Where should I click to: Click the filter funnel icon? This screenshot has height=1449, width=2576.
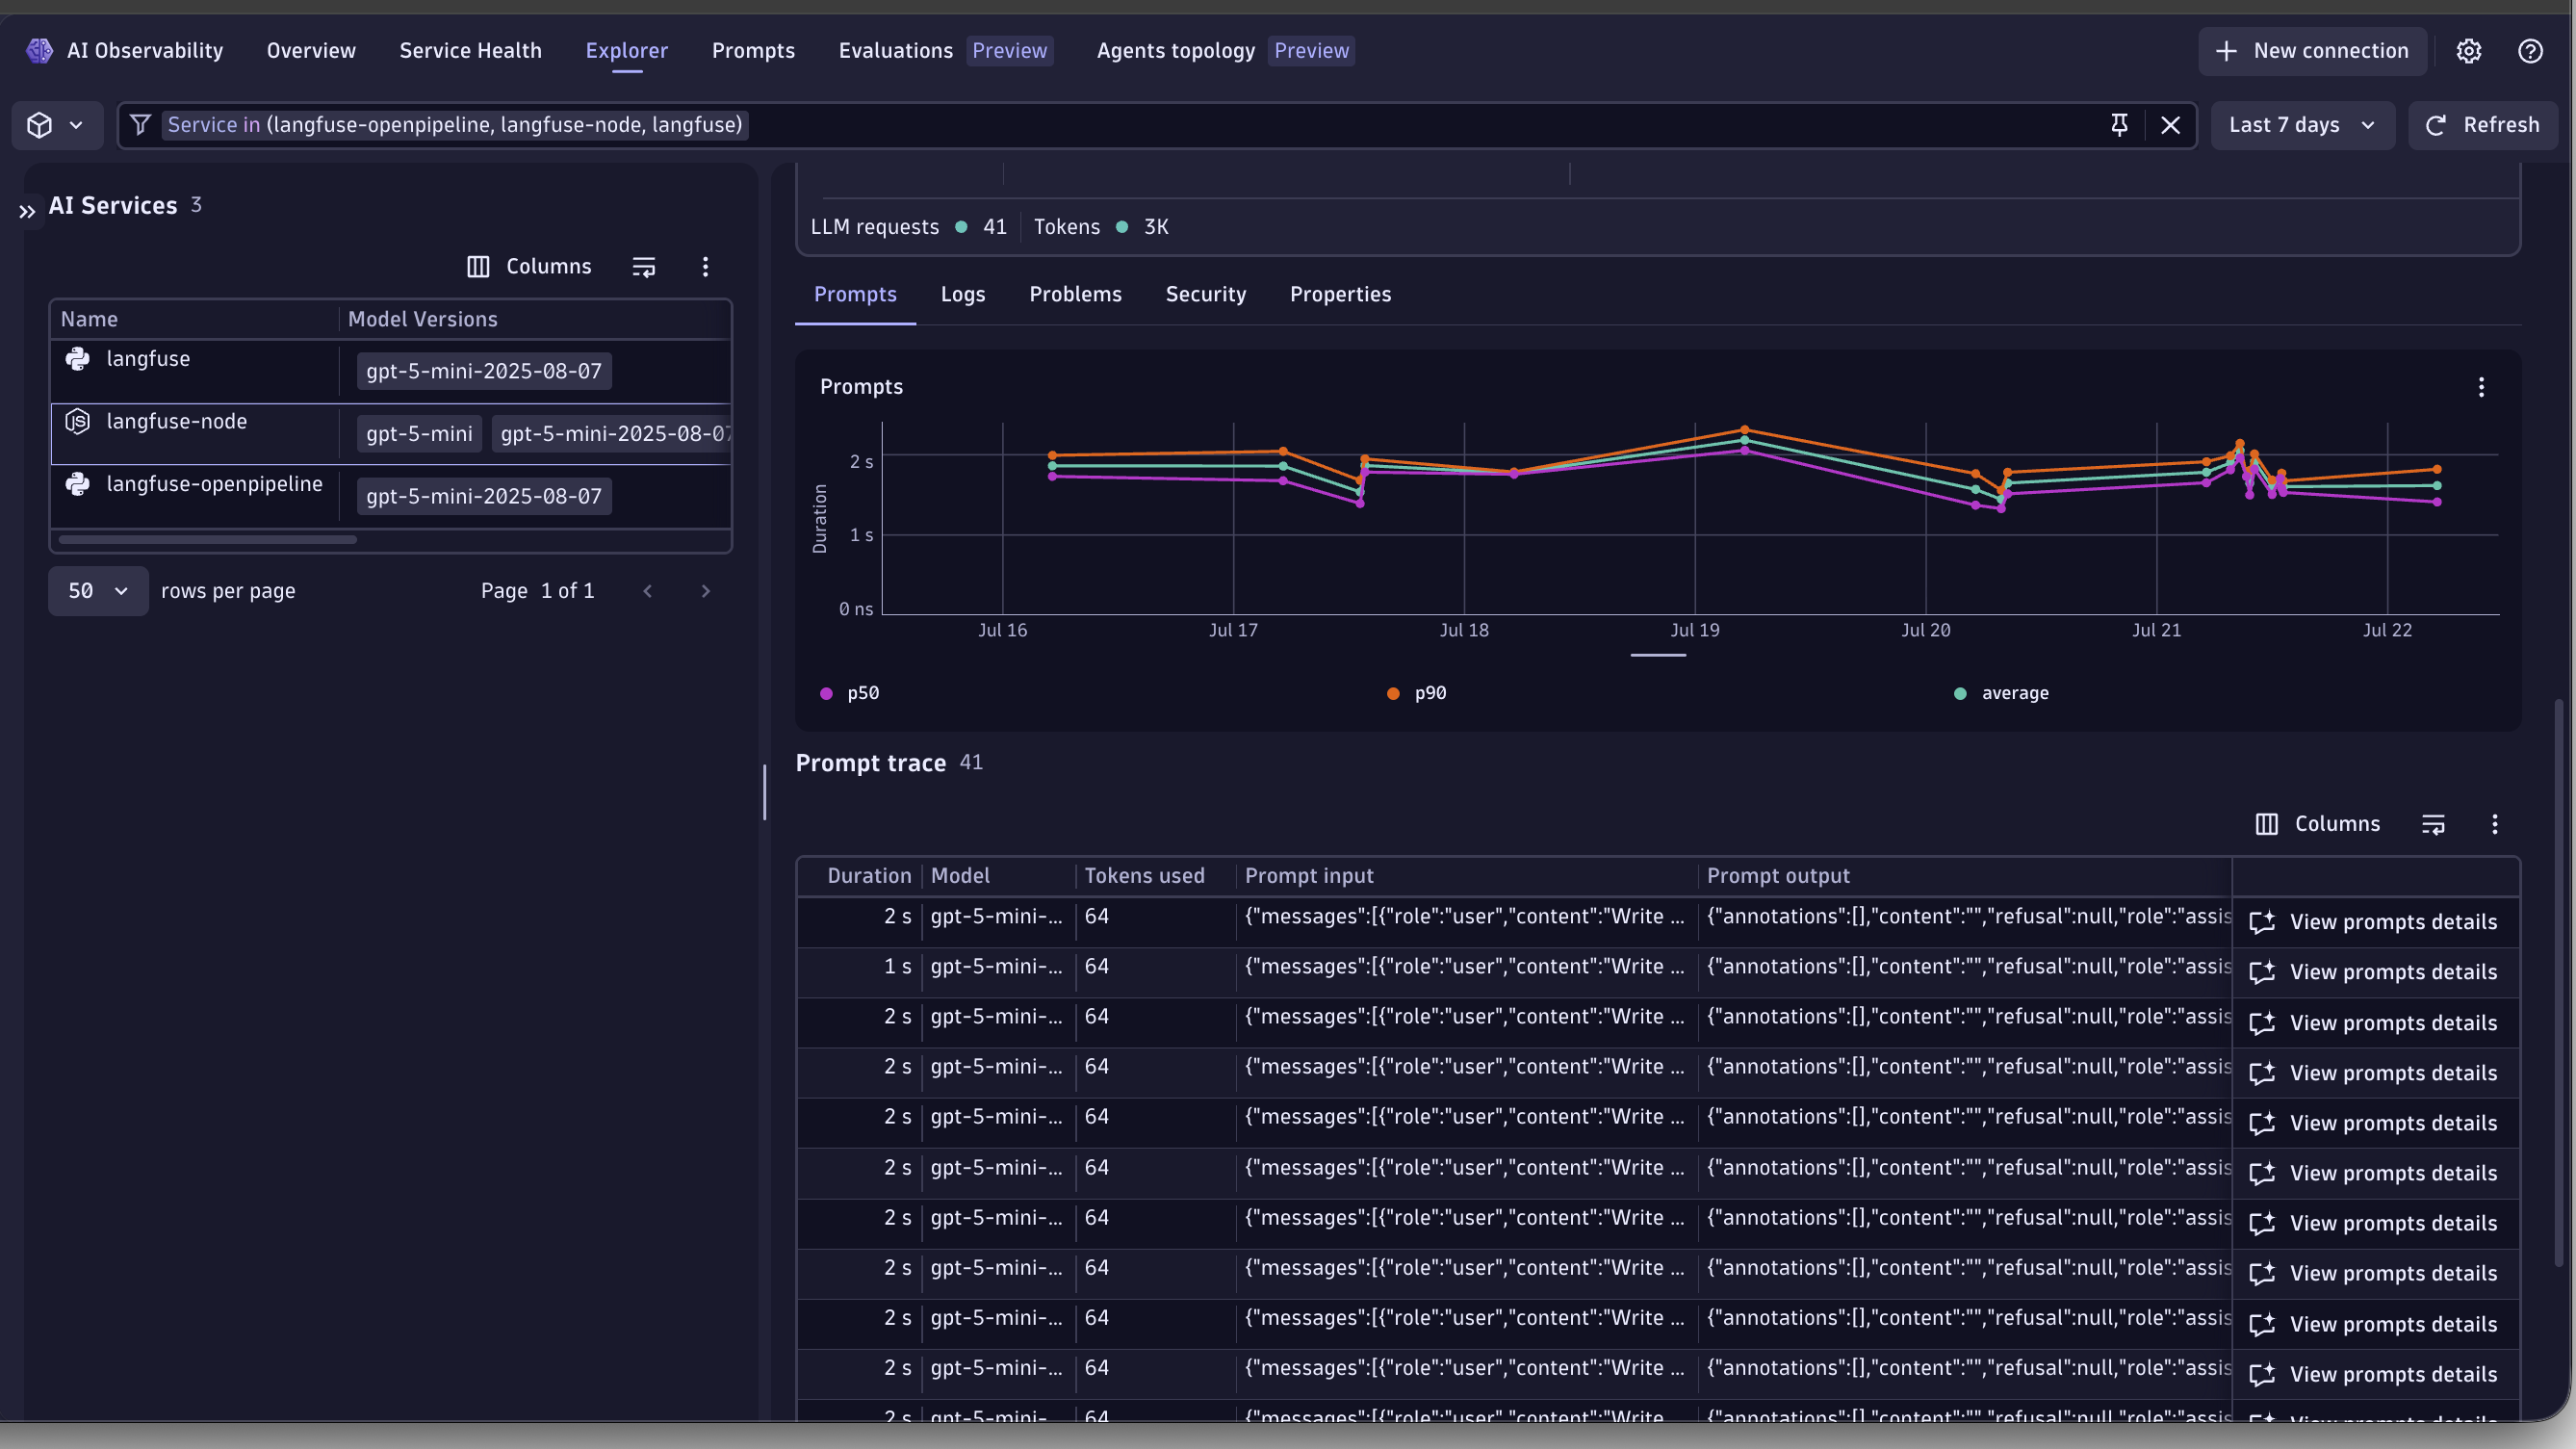[140, 125]
